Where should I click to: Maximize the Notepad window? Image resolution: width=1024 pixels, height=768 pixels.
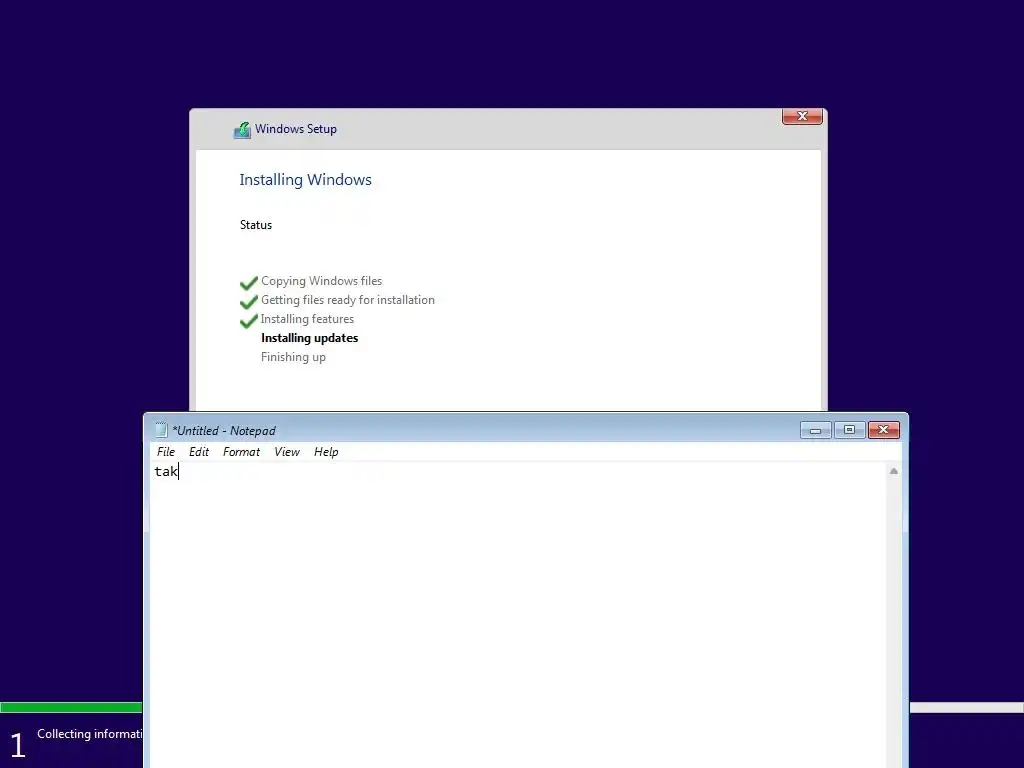pyautogui.click(x=850, y=430)
